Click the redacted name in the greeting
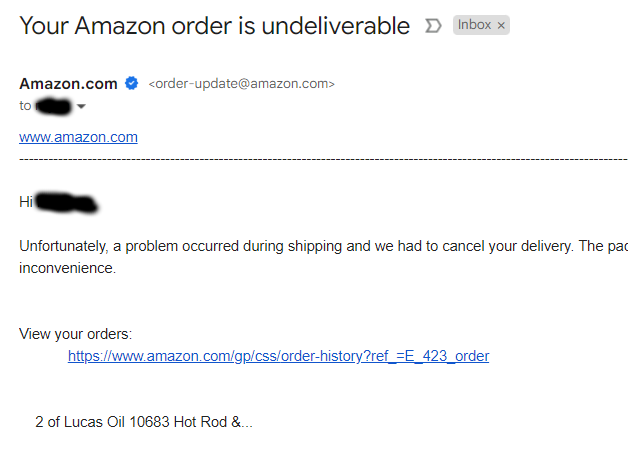 pyautogui.click(x=66, y=203)
